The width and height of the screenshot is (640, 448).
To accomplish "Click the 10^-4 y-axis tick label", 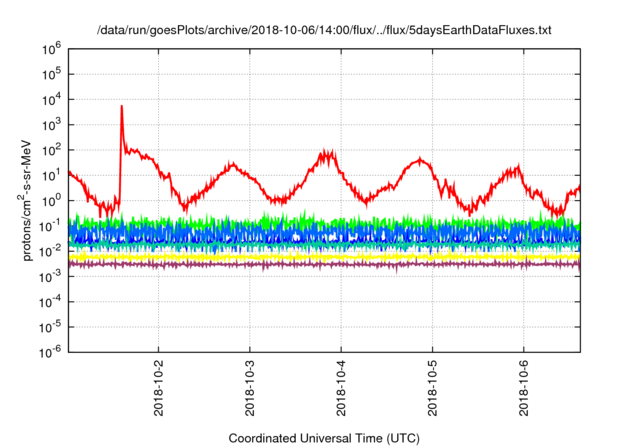I will (50, 302).
